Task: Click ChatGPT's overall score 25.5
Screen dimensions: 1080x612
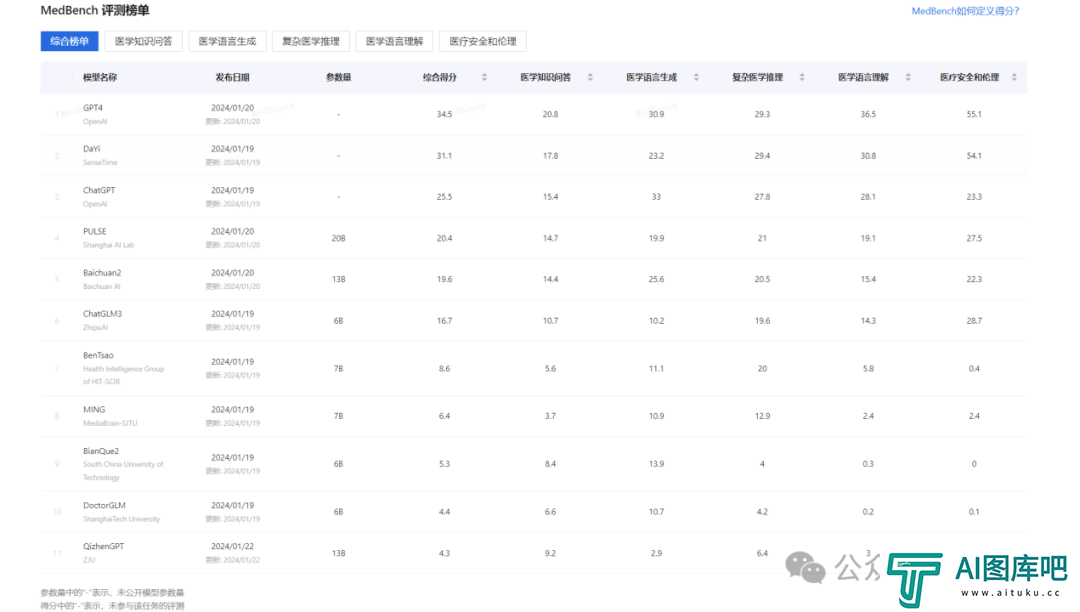Action: tap(444, 197)
